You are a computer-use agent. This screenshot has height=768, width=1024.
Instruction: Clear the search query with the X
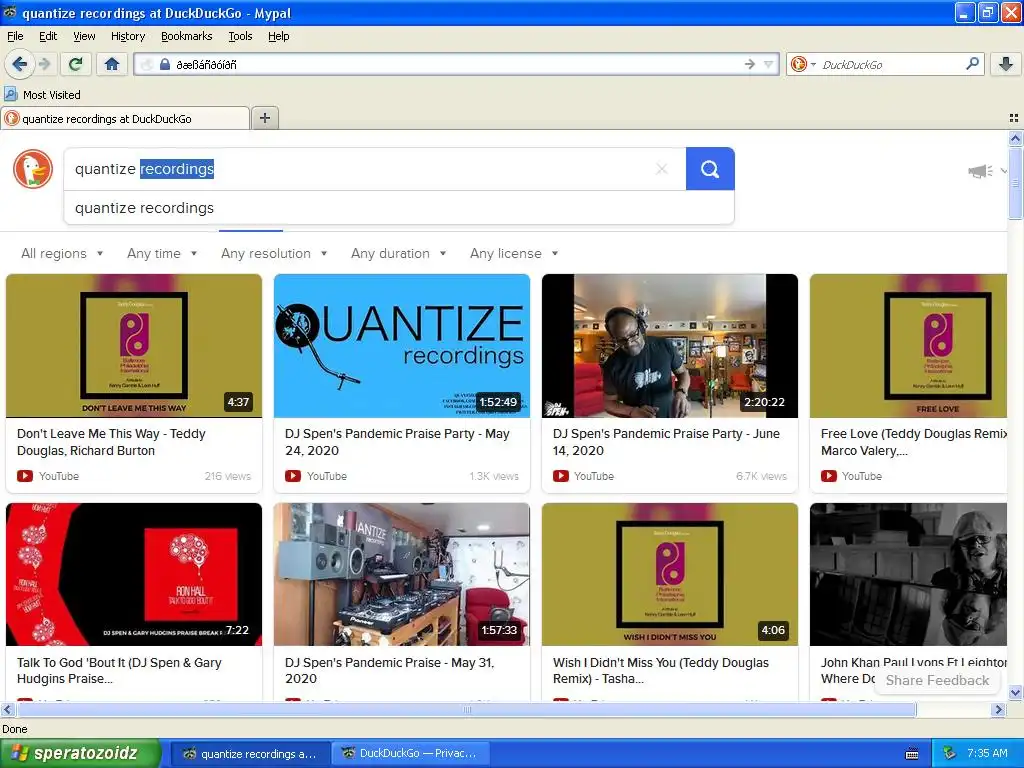(662, 169)
